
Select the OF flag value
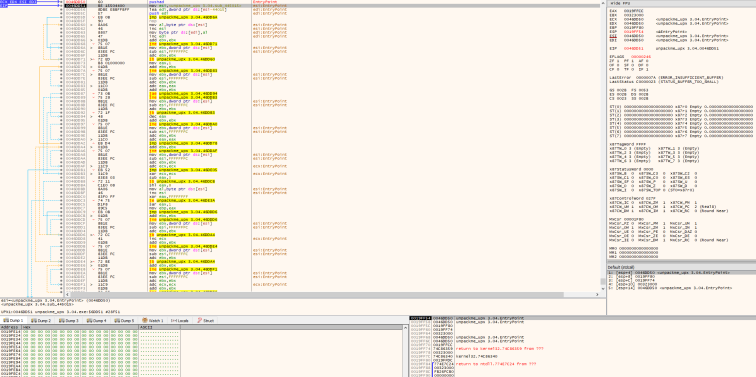pos(617,64)
